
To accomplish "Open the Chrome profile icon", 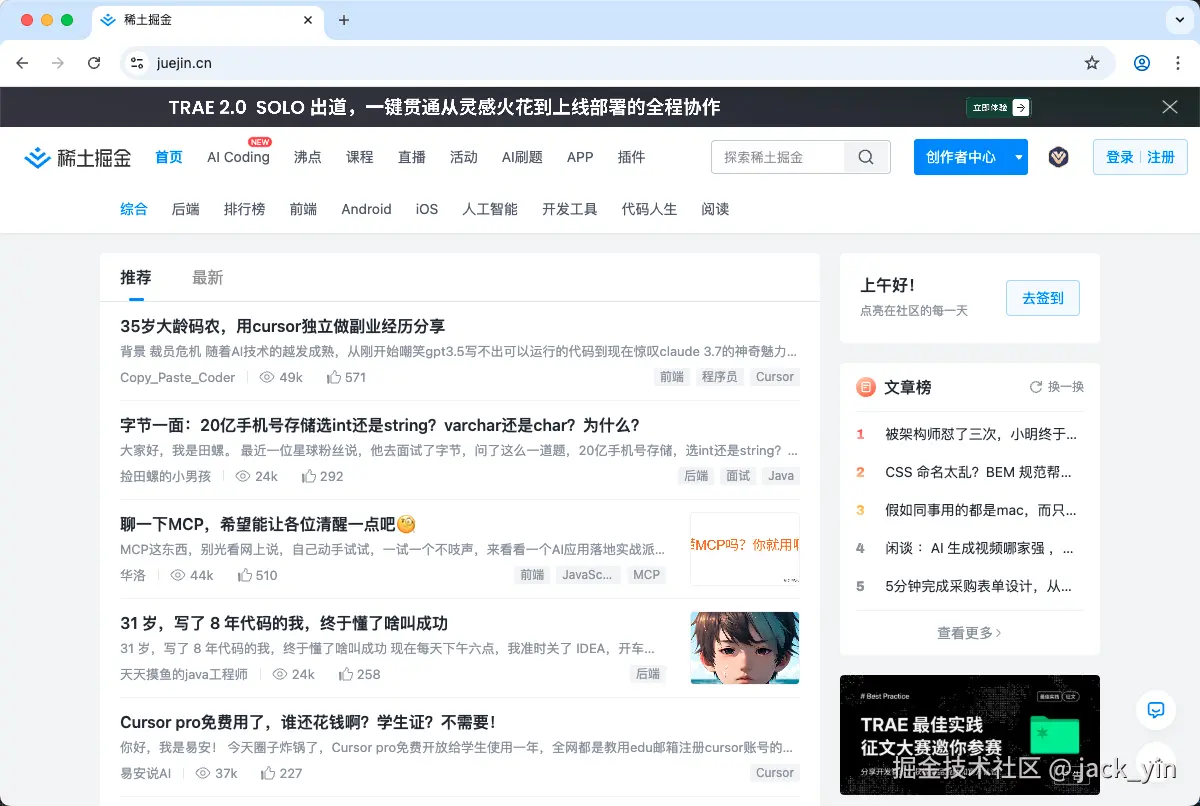I will click(1142, 63).
